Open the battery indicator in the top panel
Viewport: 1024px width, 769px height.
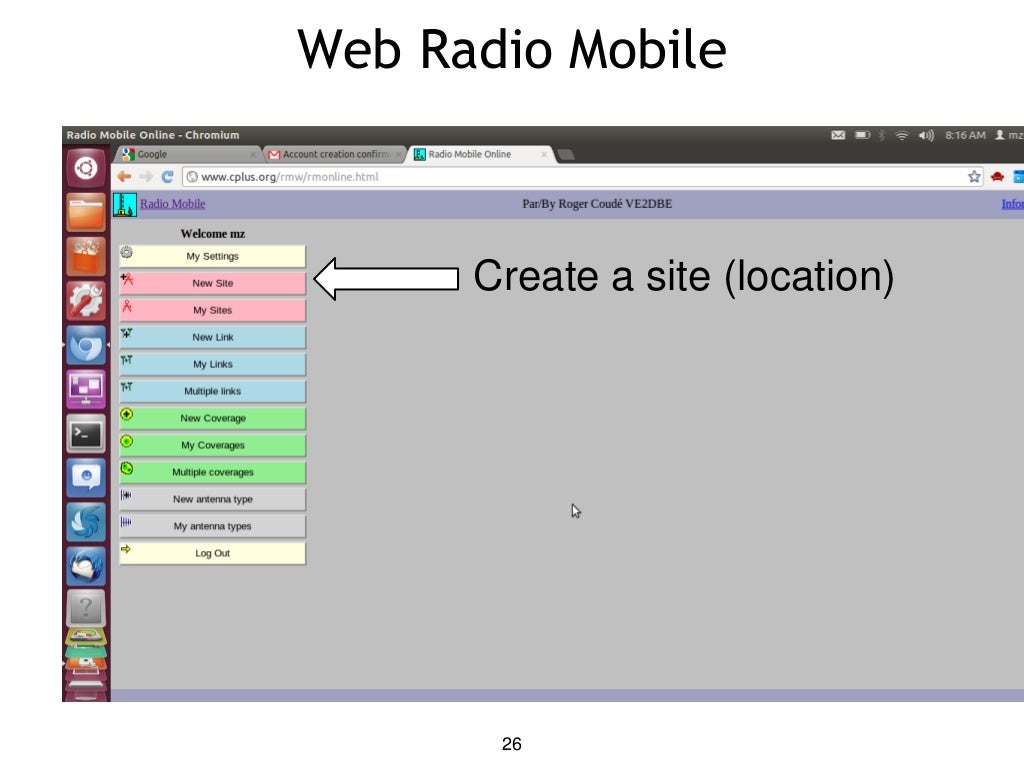[863, 135]
